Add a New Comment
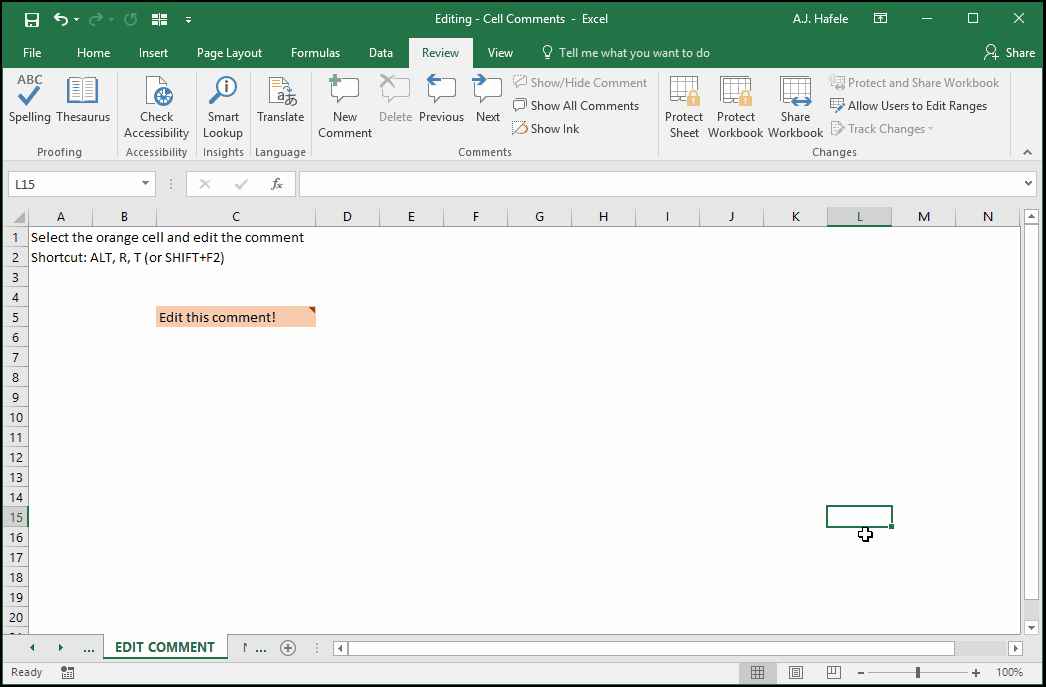This screenshot has width=1046, height=687. [x=345, y=107]
